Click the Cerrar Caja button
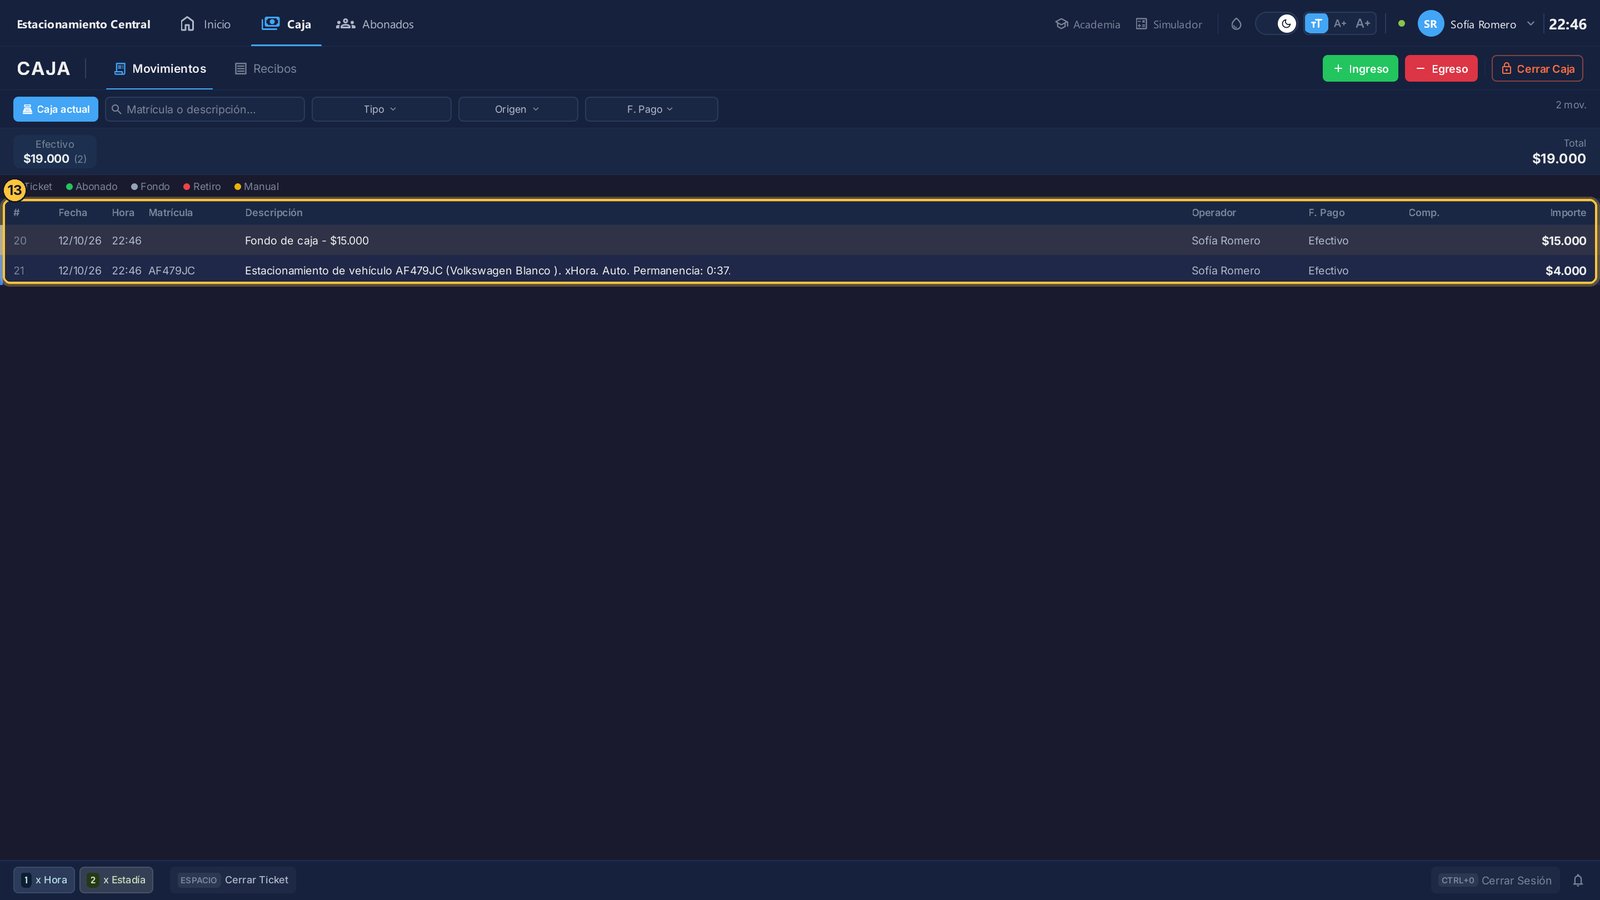 point(1537,69)
